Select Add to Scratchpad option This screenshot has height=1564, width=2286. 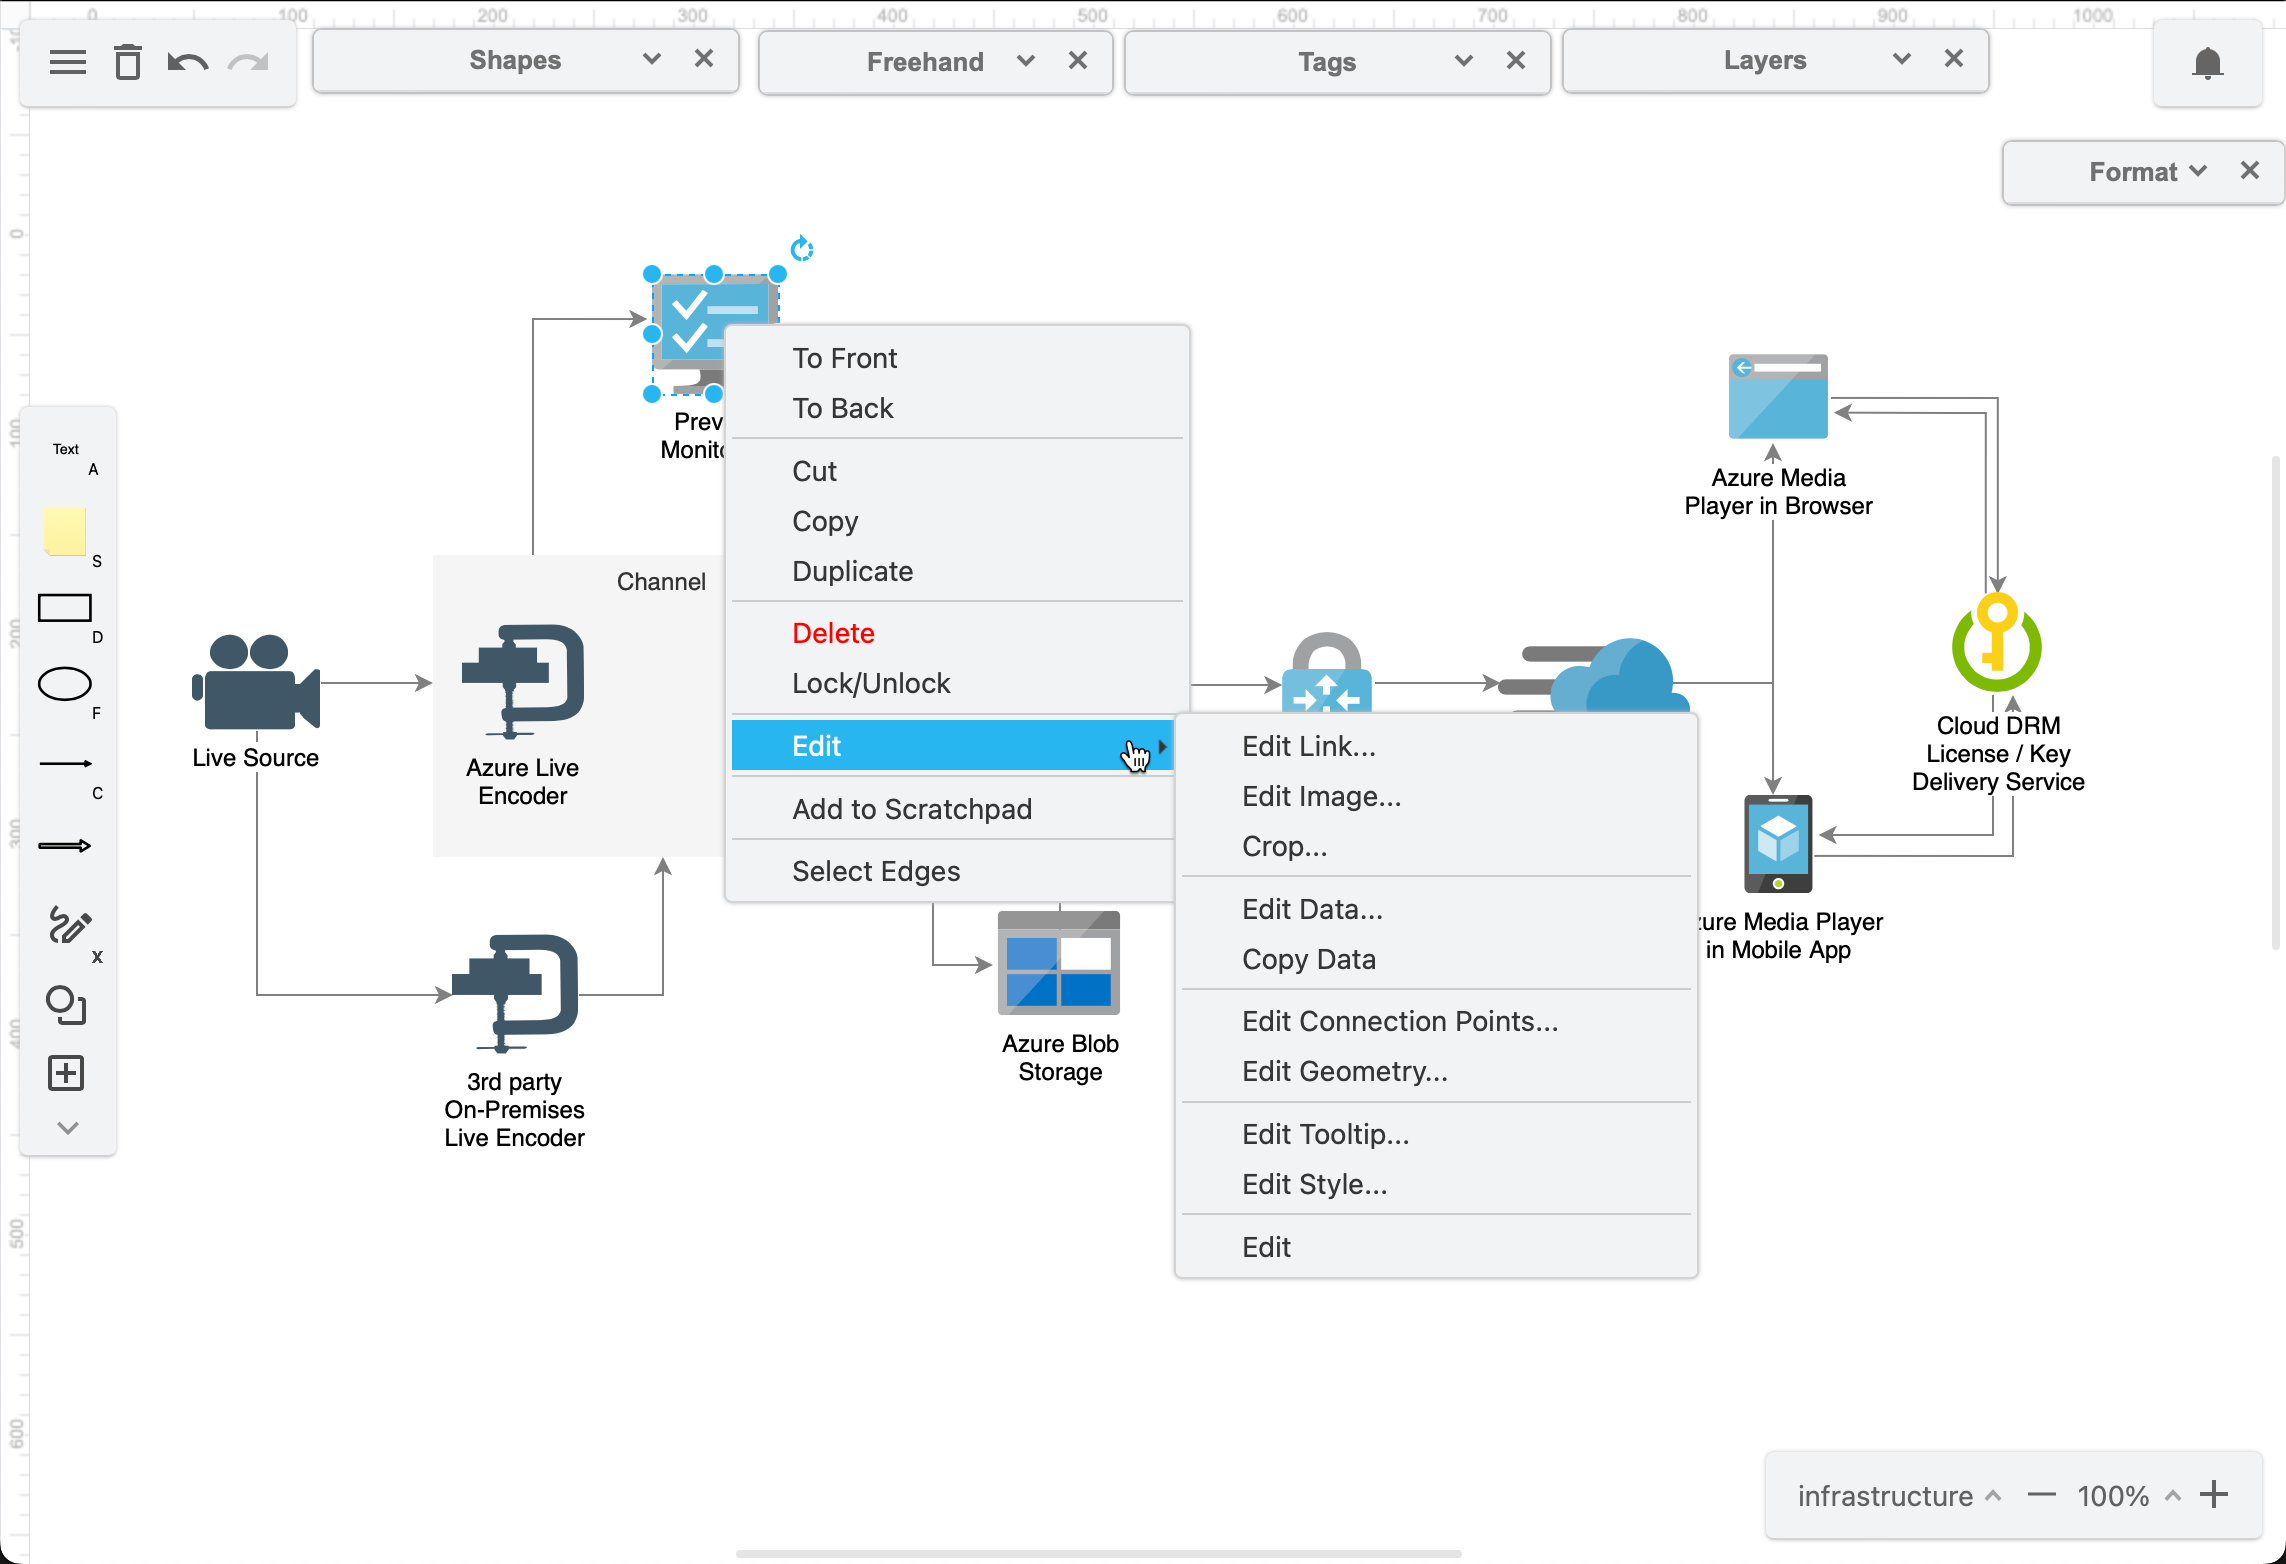912,808
